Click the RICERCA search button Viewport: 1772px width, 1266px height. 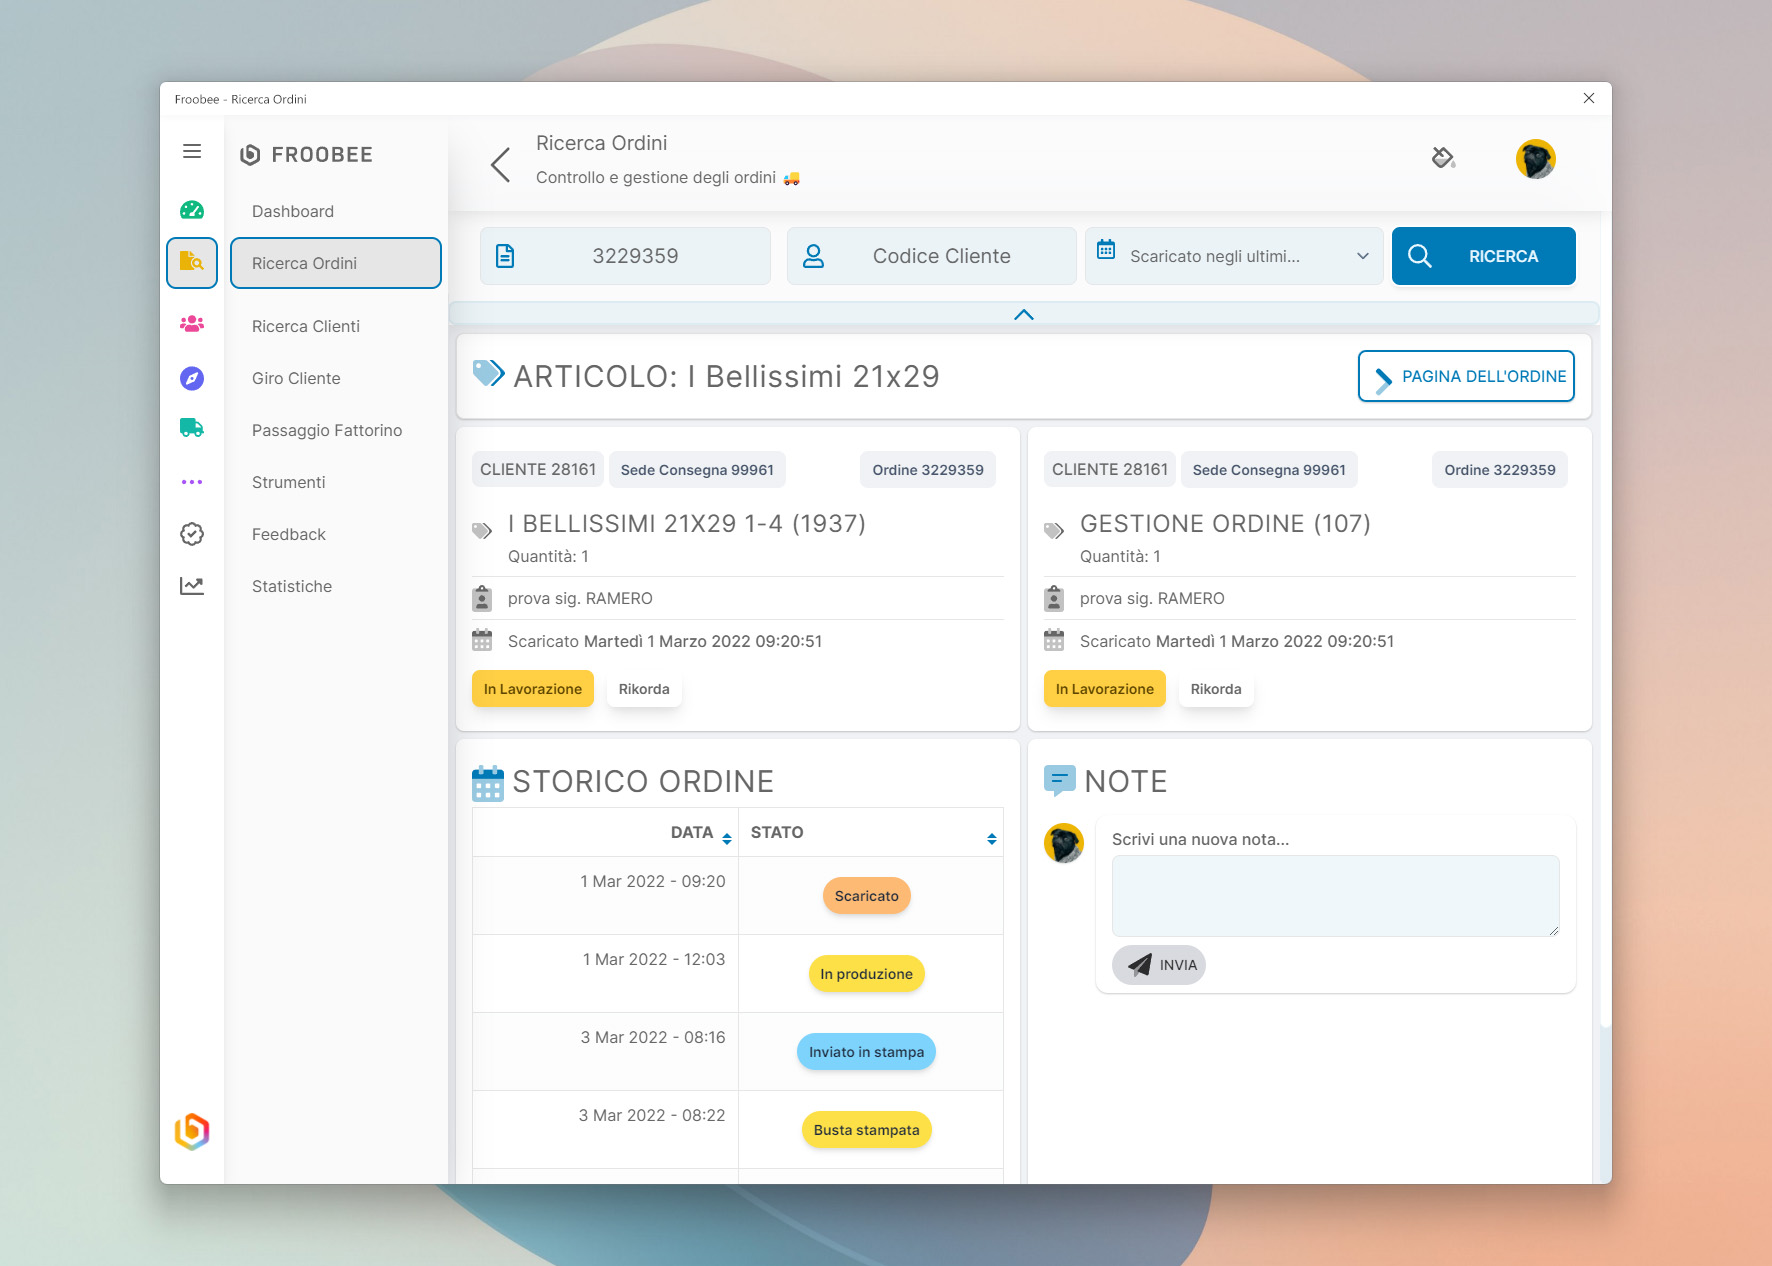pyautogui.click(x=1483, y=256)
